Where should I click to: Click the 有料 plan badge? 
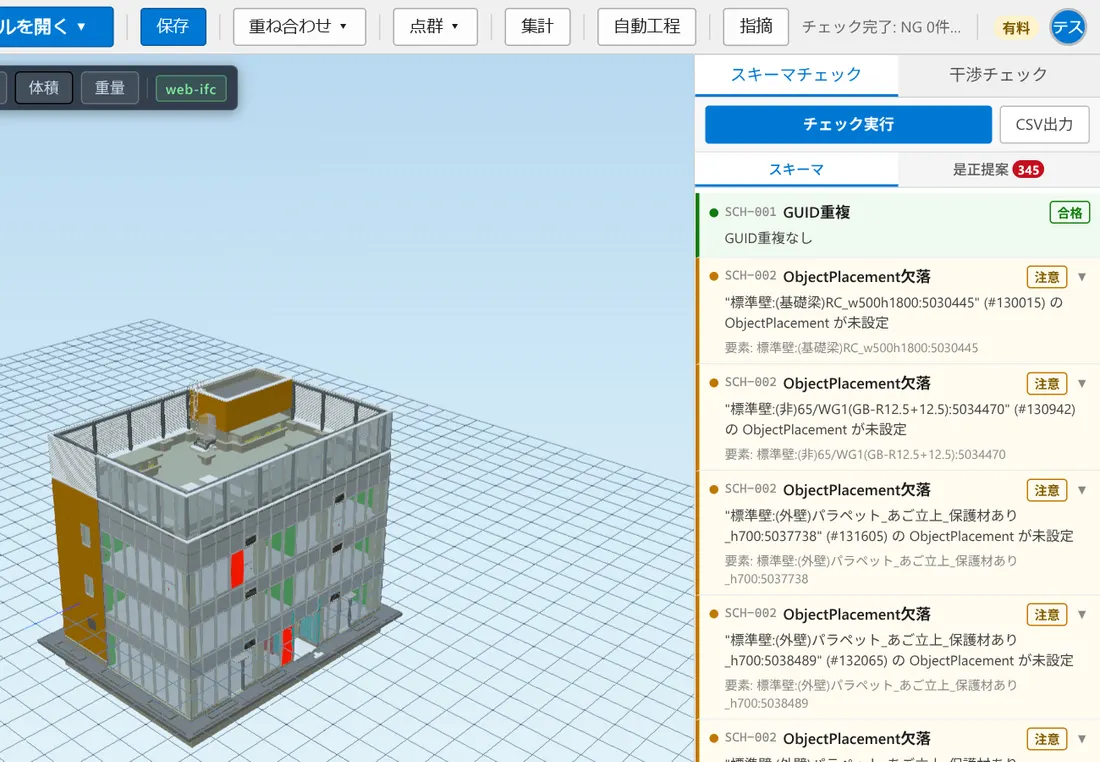tap(1016, 28)
